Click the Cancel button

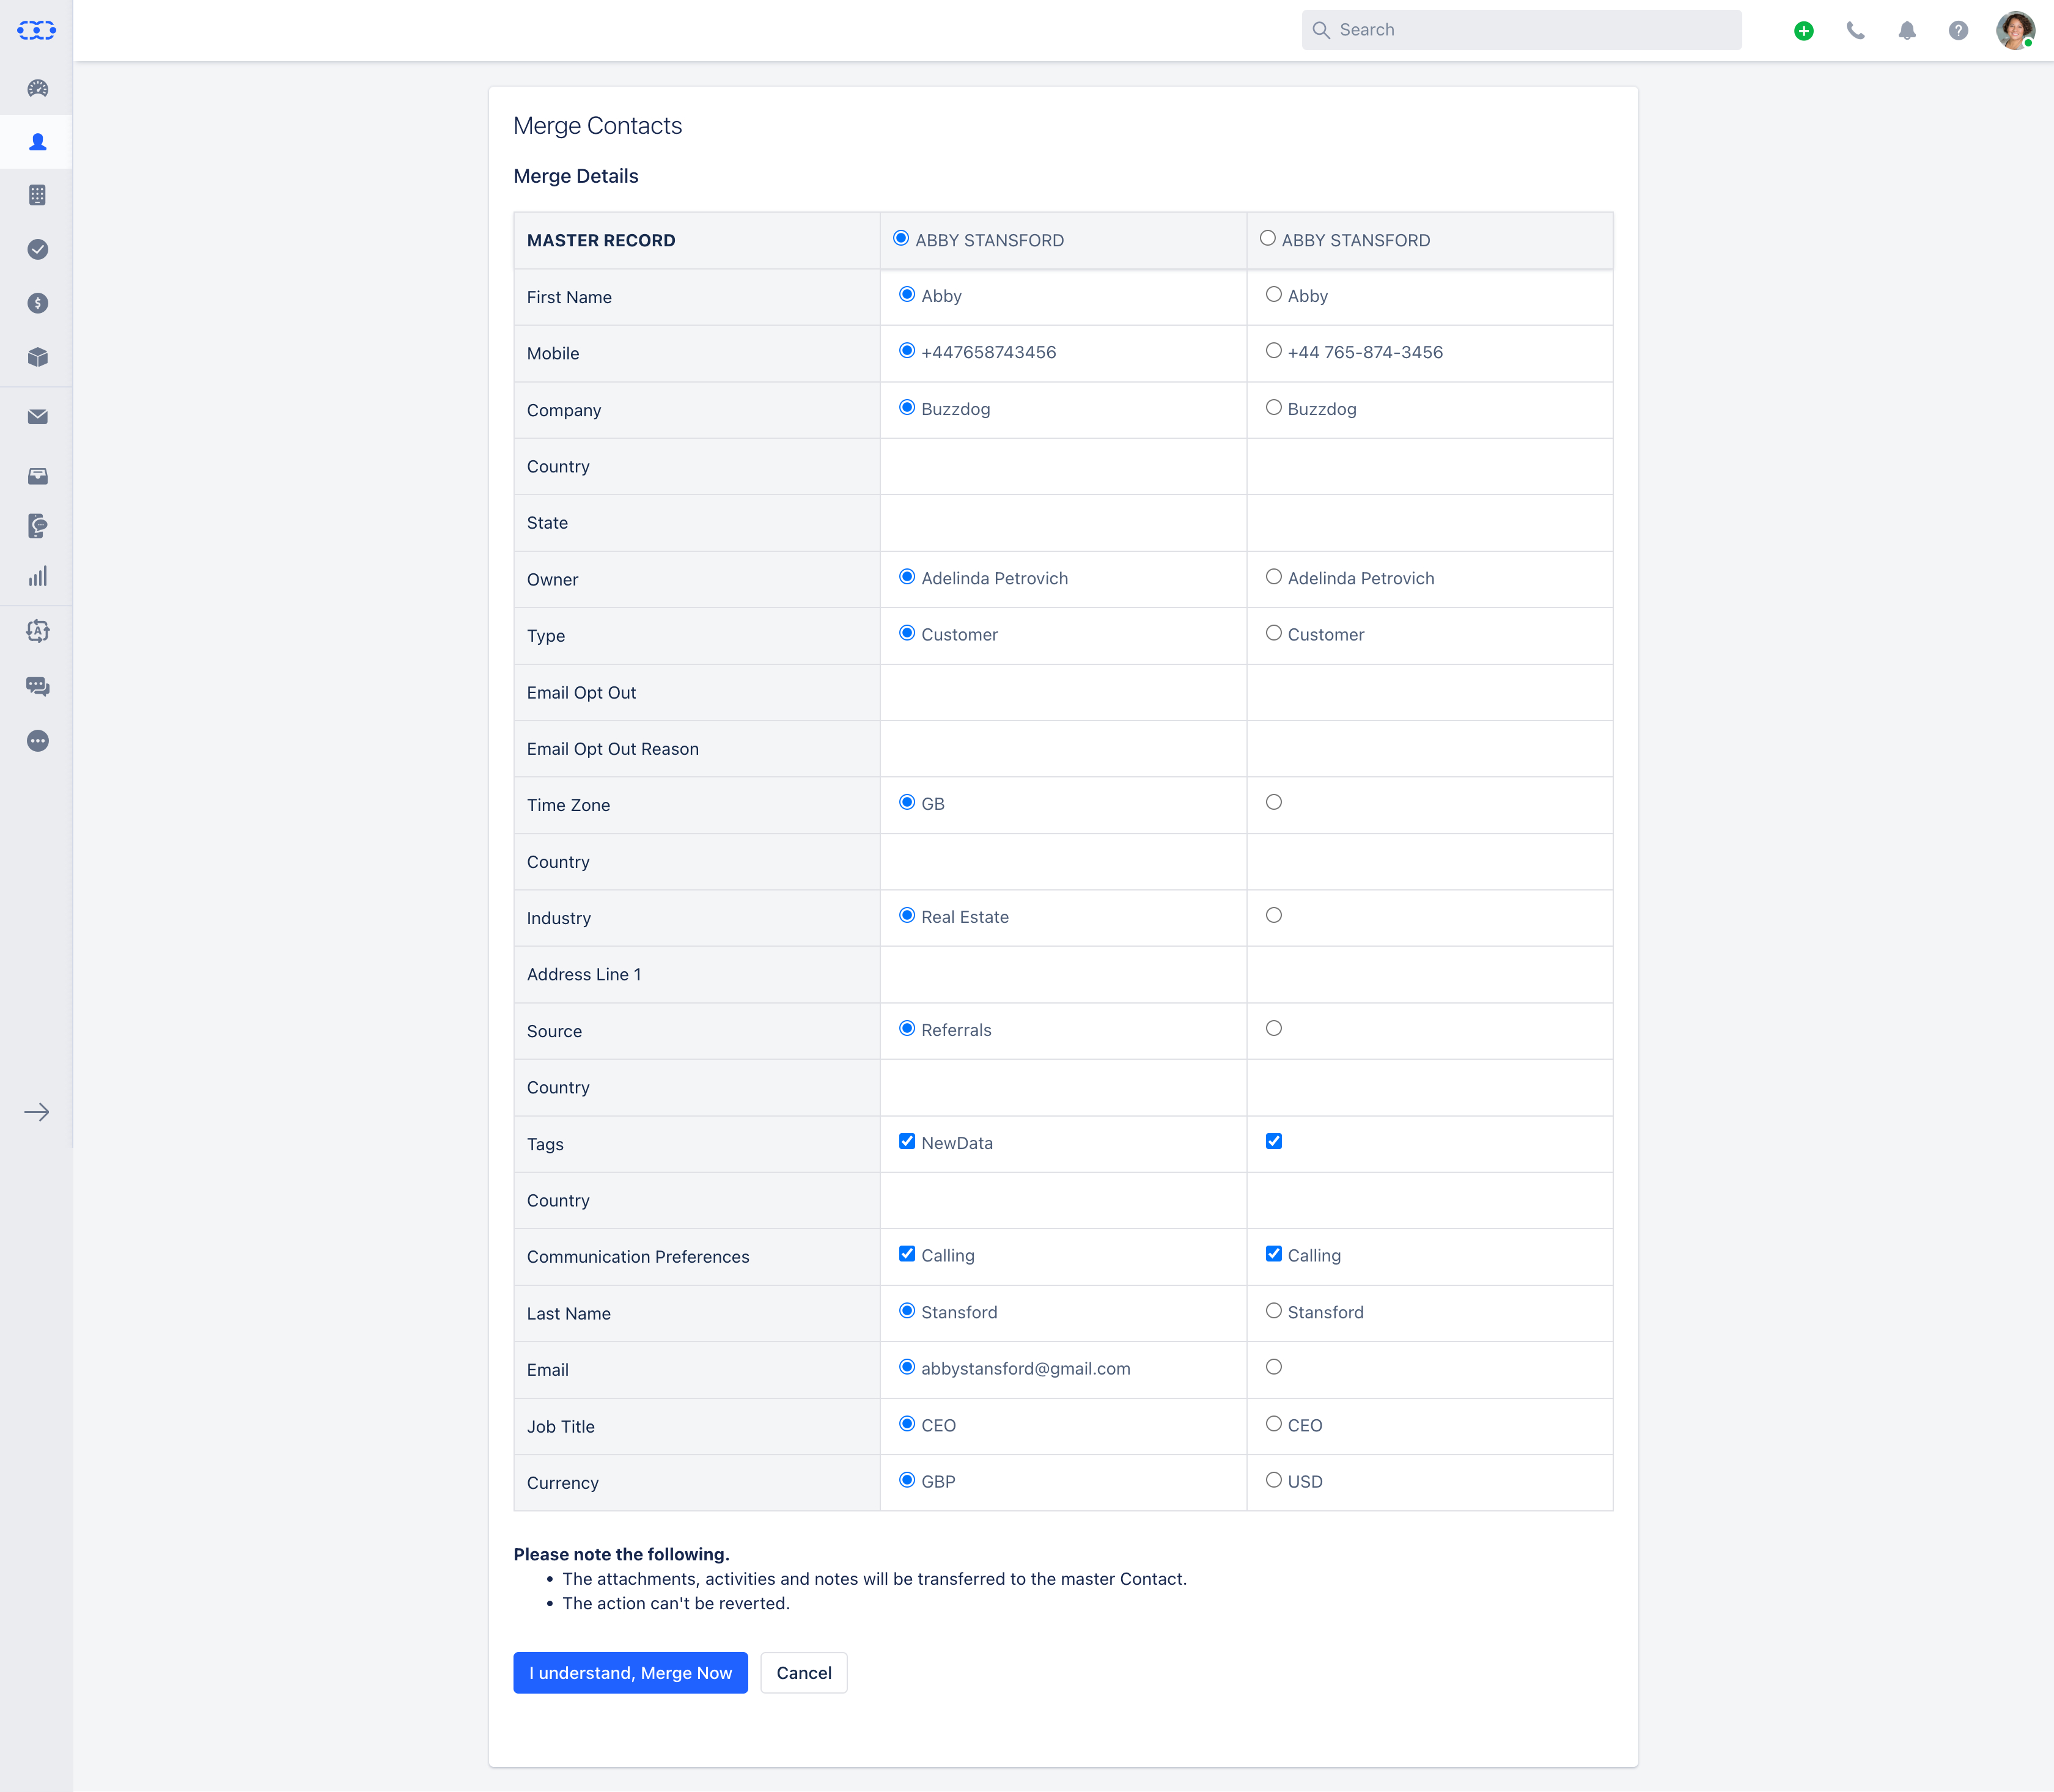pos(804,1673)
